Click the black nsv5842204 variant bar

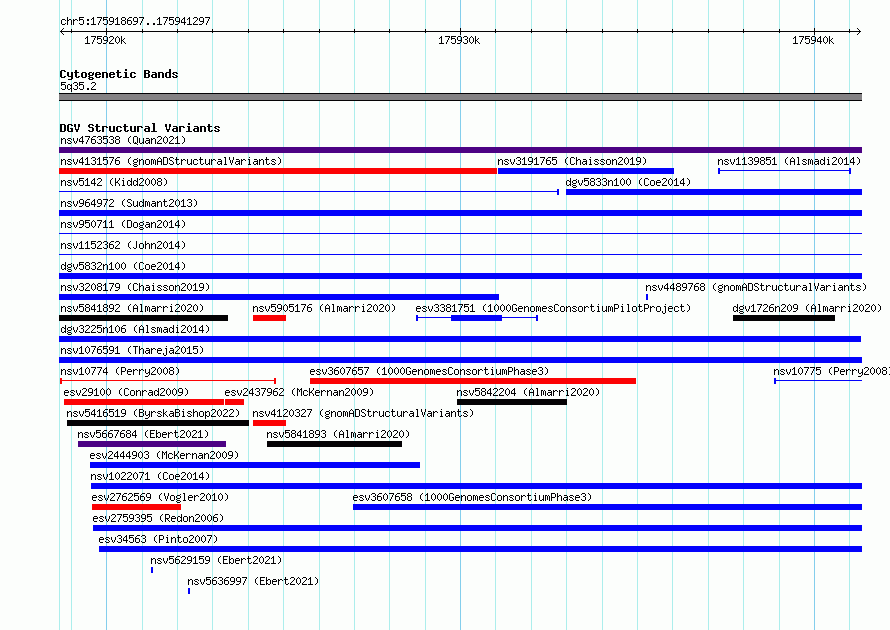pyautogui.click(x=512, y=402)
